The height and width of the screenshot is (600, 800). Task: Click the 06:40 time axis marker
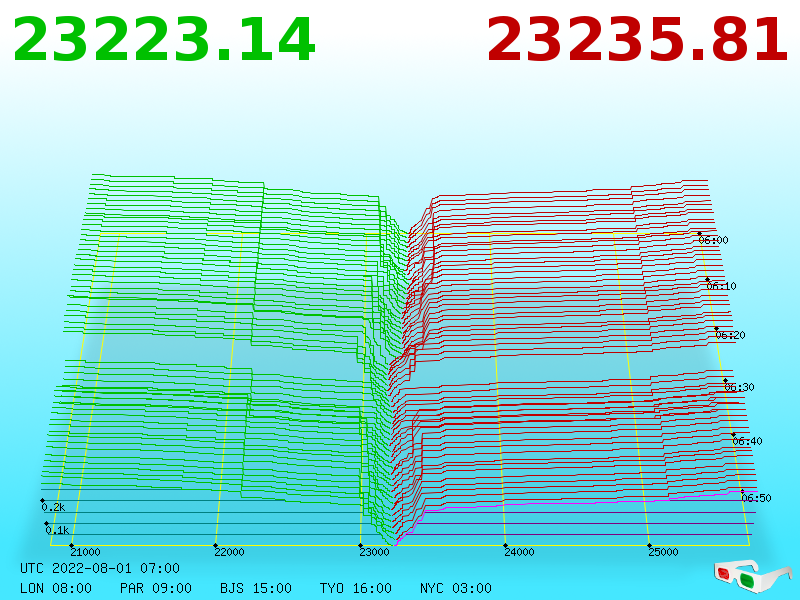click(x=747, y=441)
